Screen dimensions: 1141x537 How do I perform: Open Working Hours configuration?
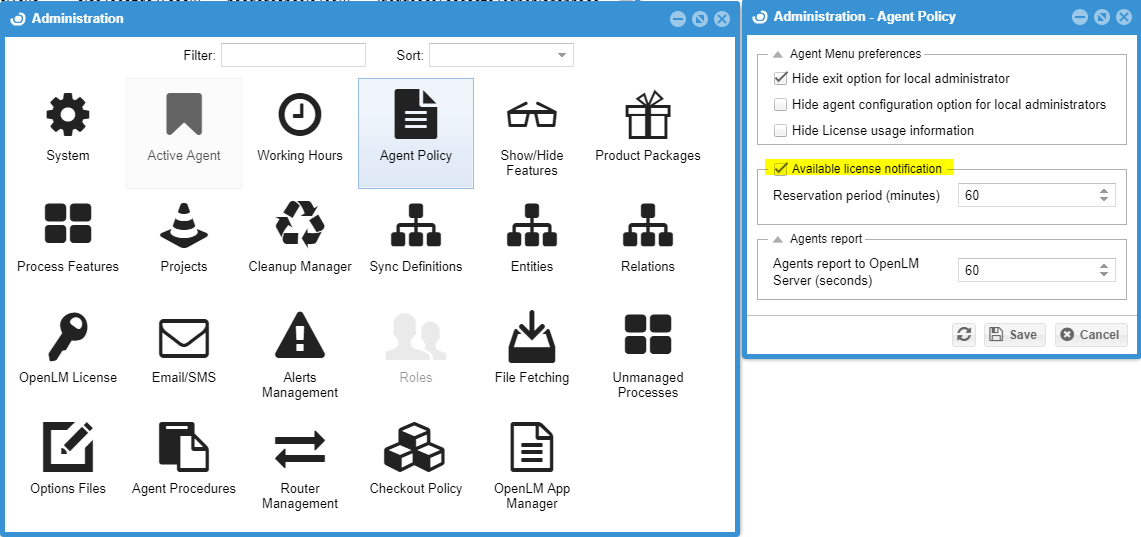pyautogui.click(x=300, y=117)
